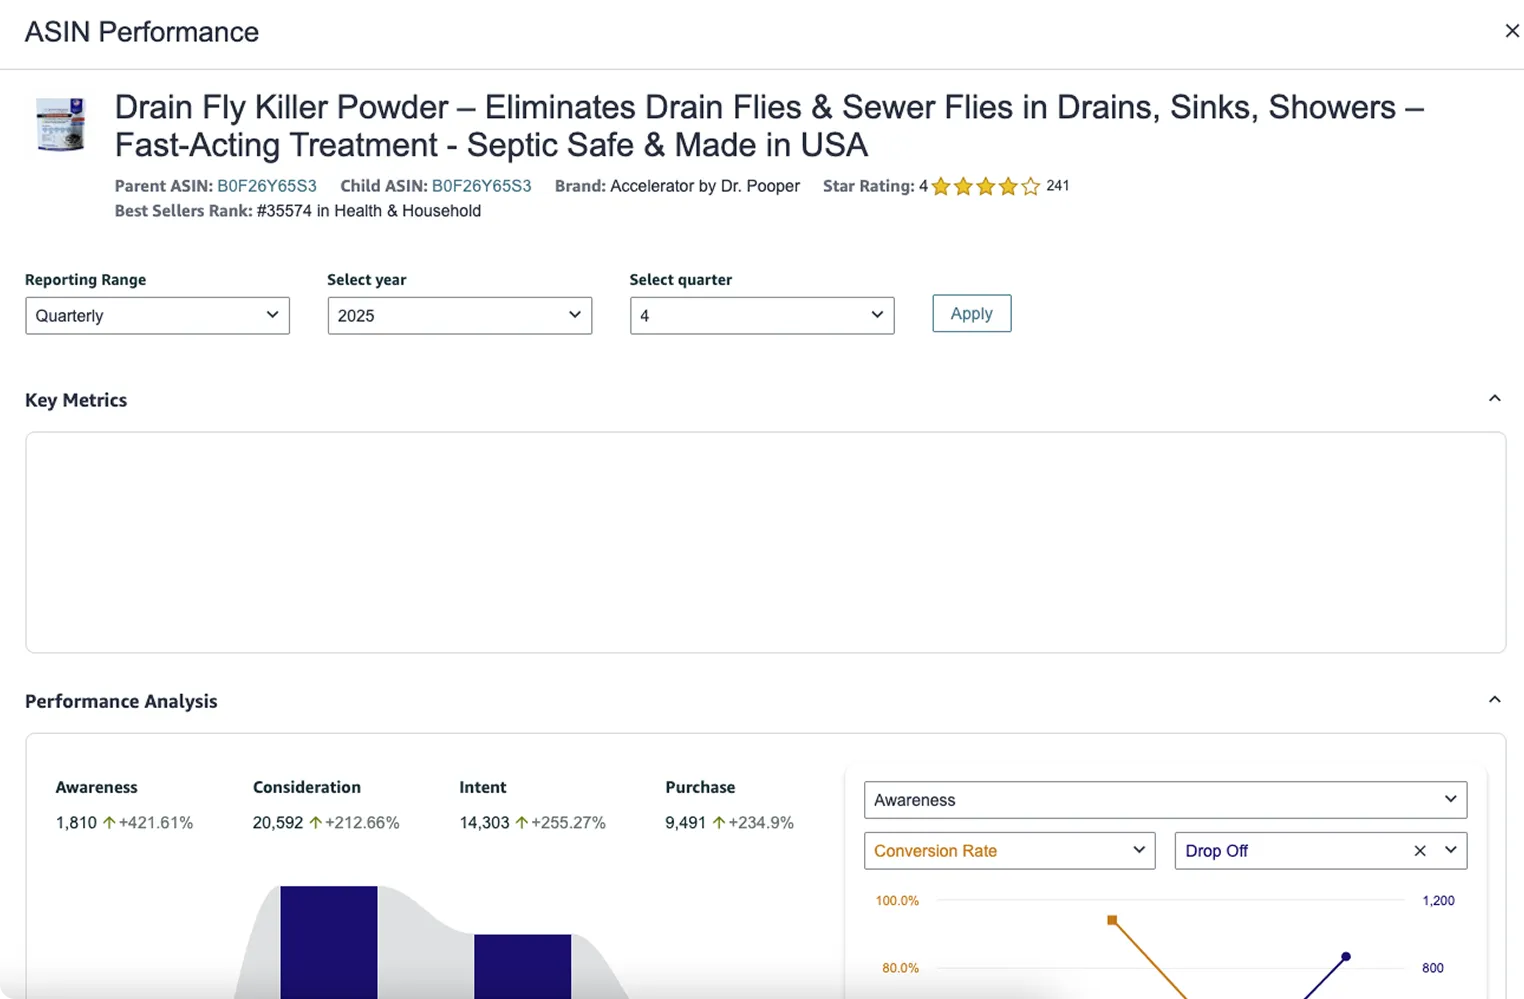Click the fourth star in the Star Rating
Viewport: 1524px width, 999px height.
tap(1008, 186)
